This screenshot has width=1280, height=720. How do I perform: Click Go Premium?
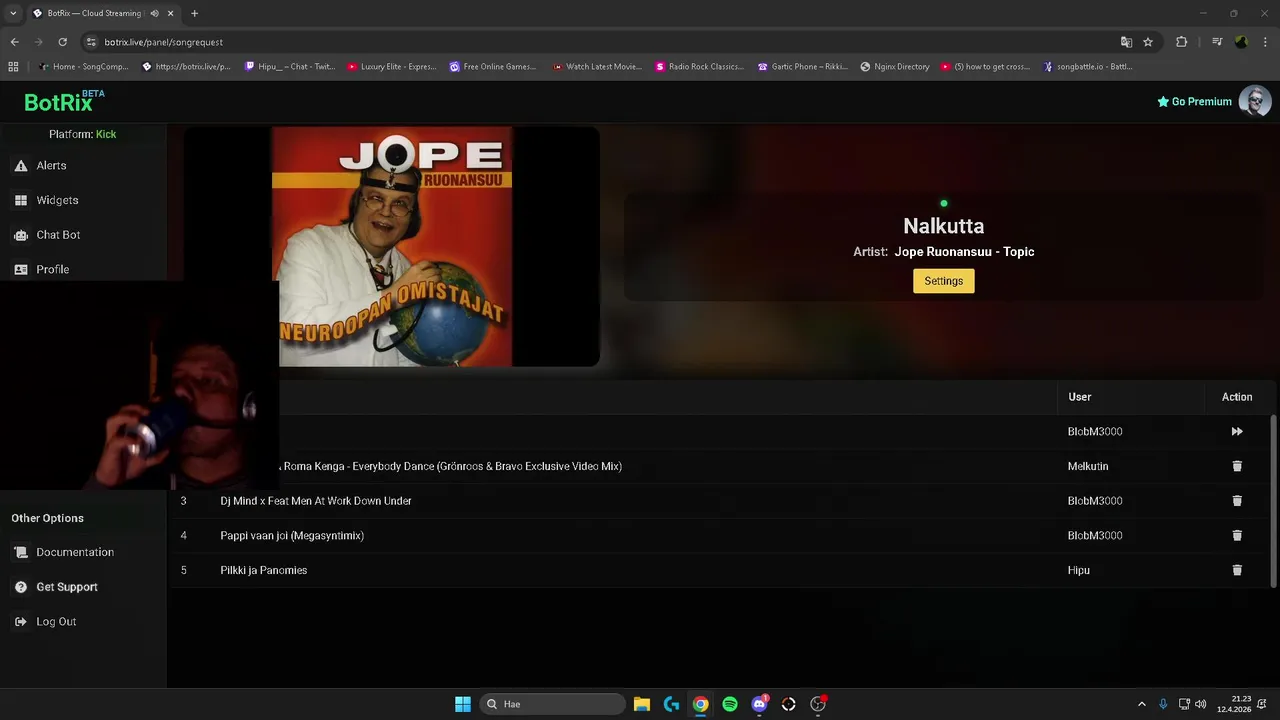(x=1194, y=101)
